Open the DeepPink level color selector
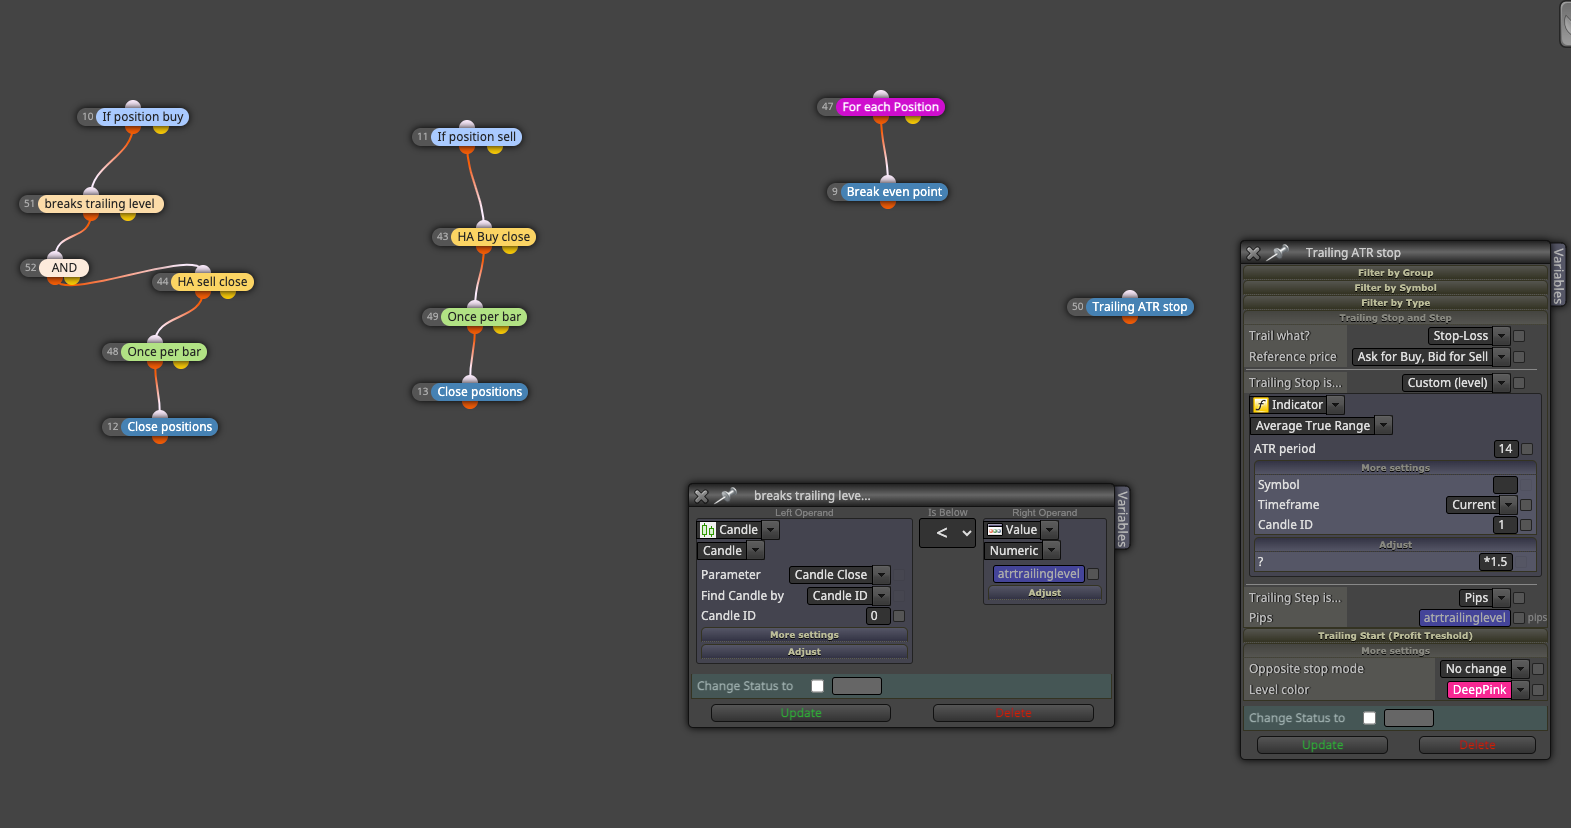This screenshot has width=1571, height=828. 1488,690
